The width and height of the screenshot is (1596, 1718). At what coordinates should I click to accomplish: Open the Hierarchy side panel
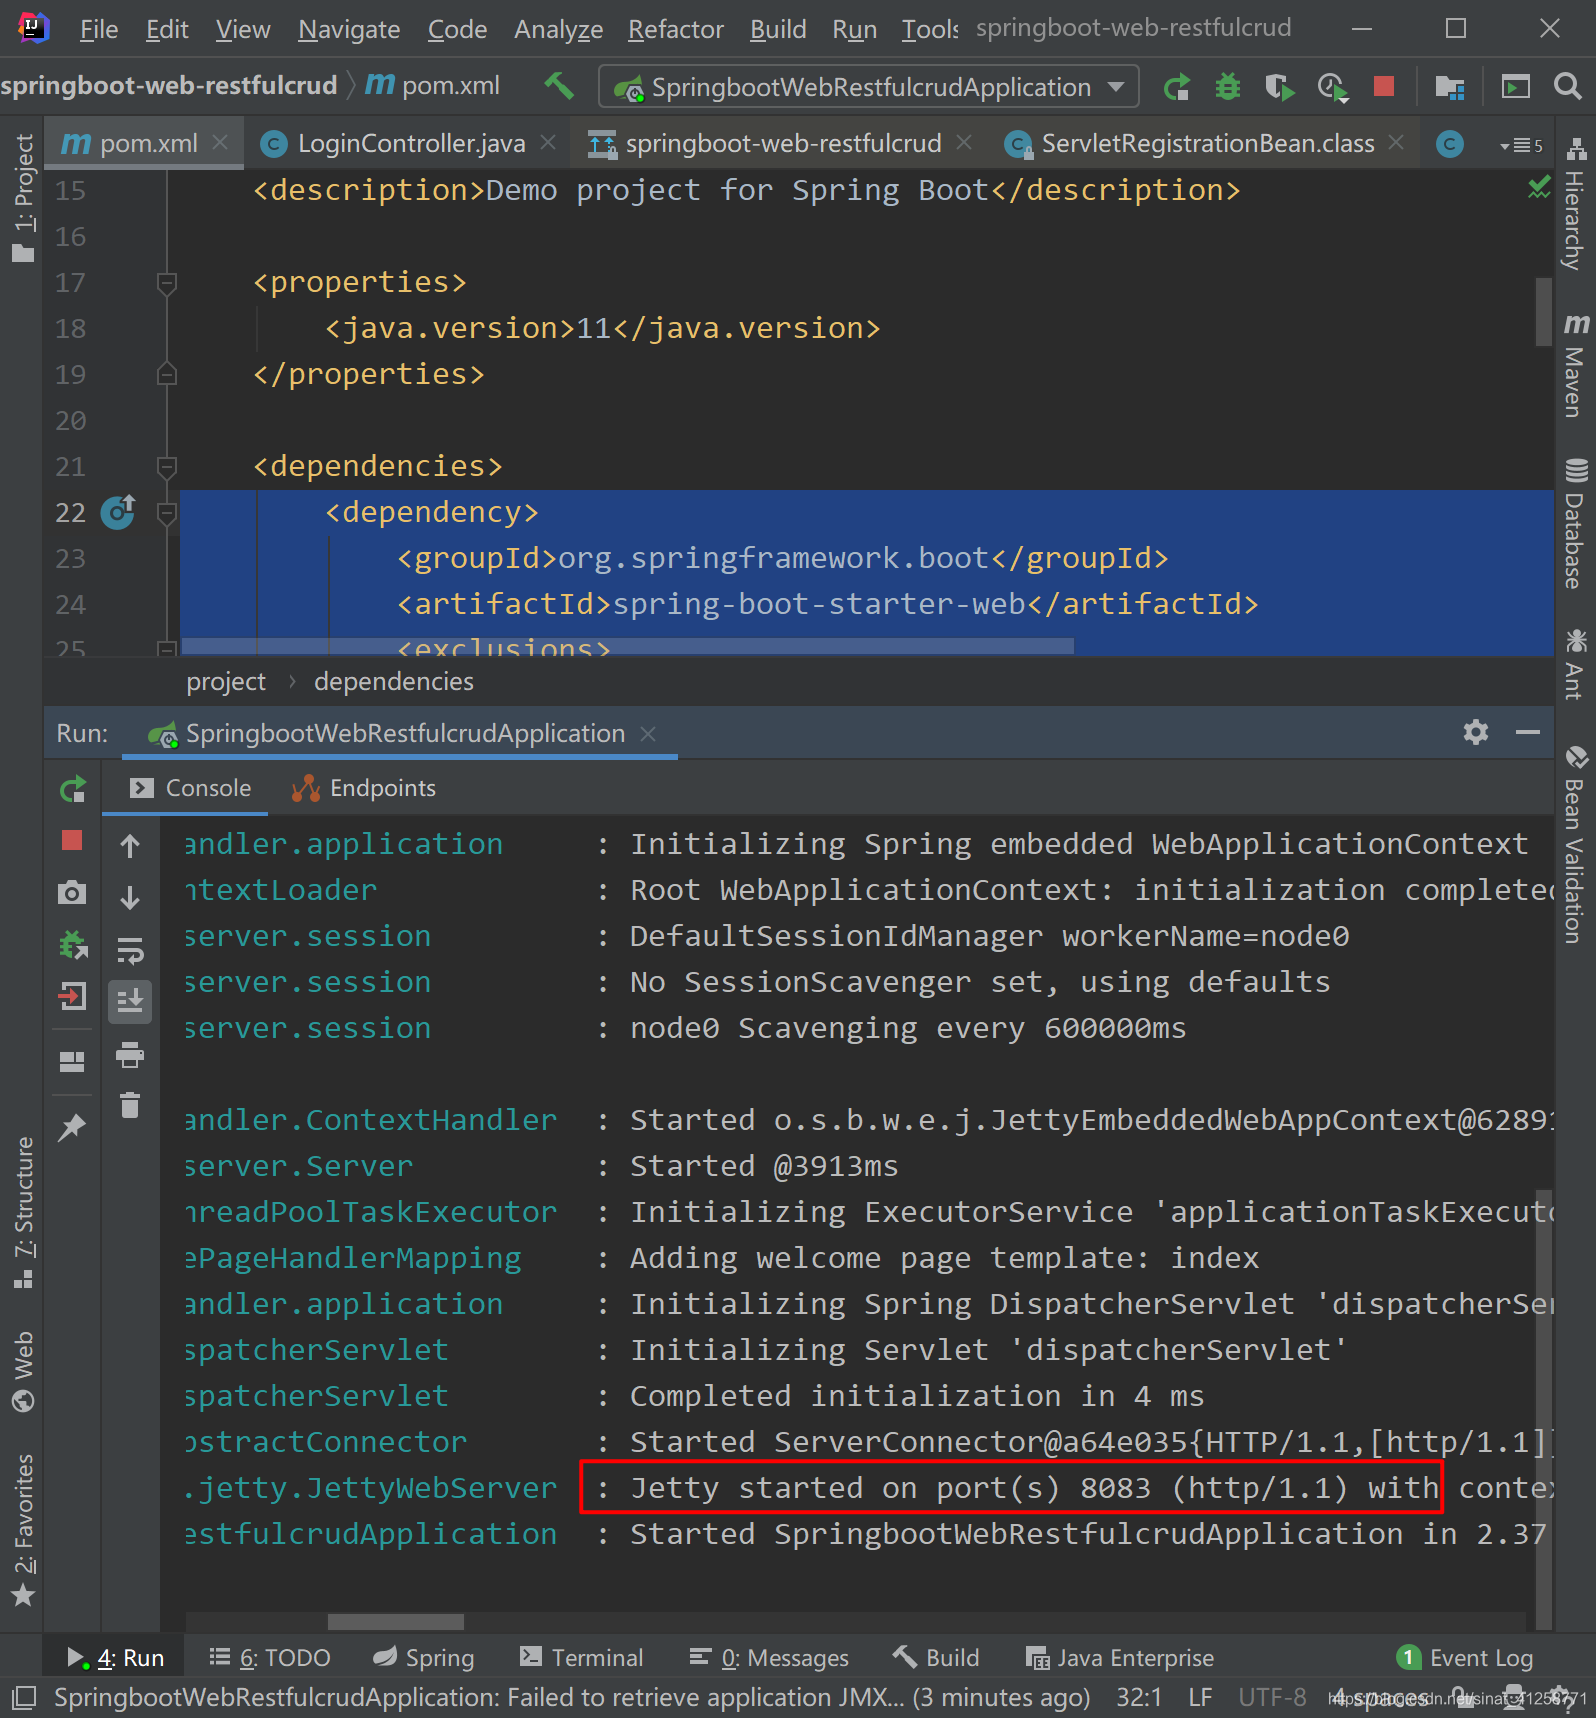point(1576,204)
